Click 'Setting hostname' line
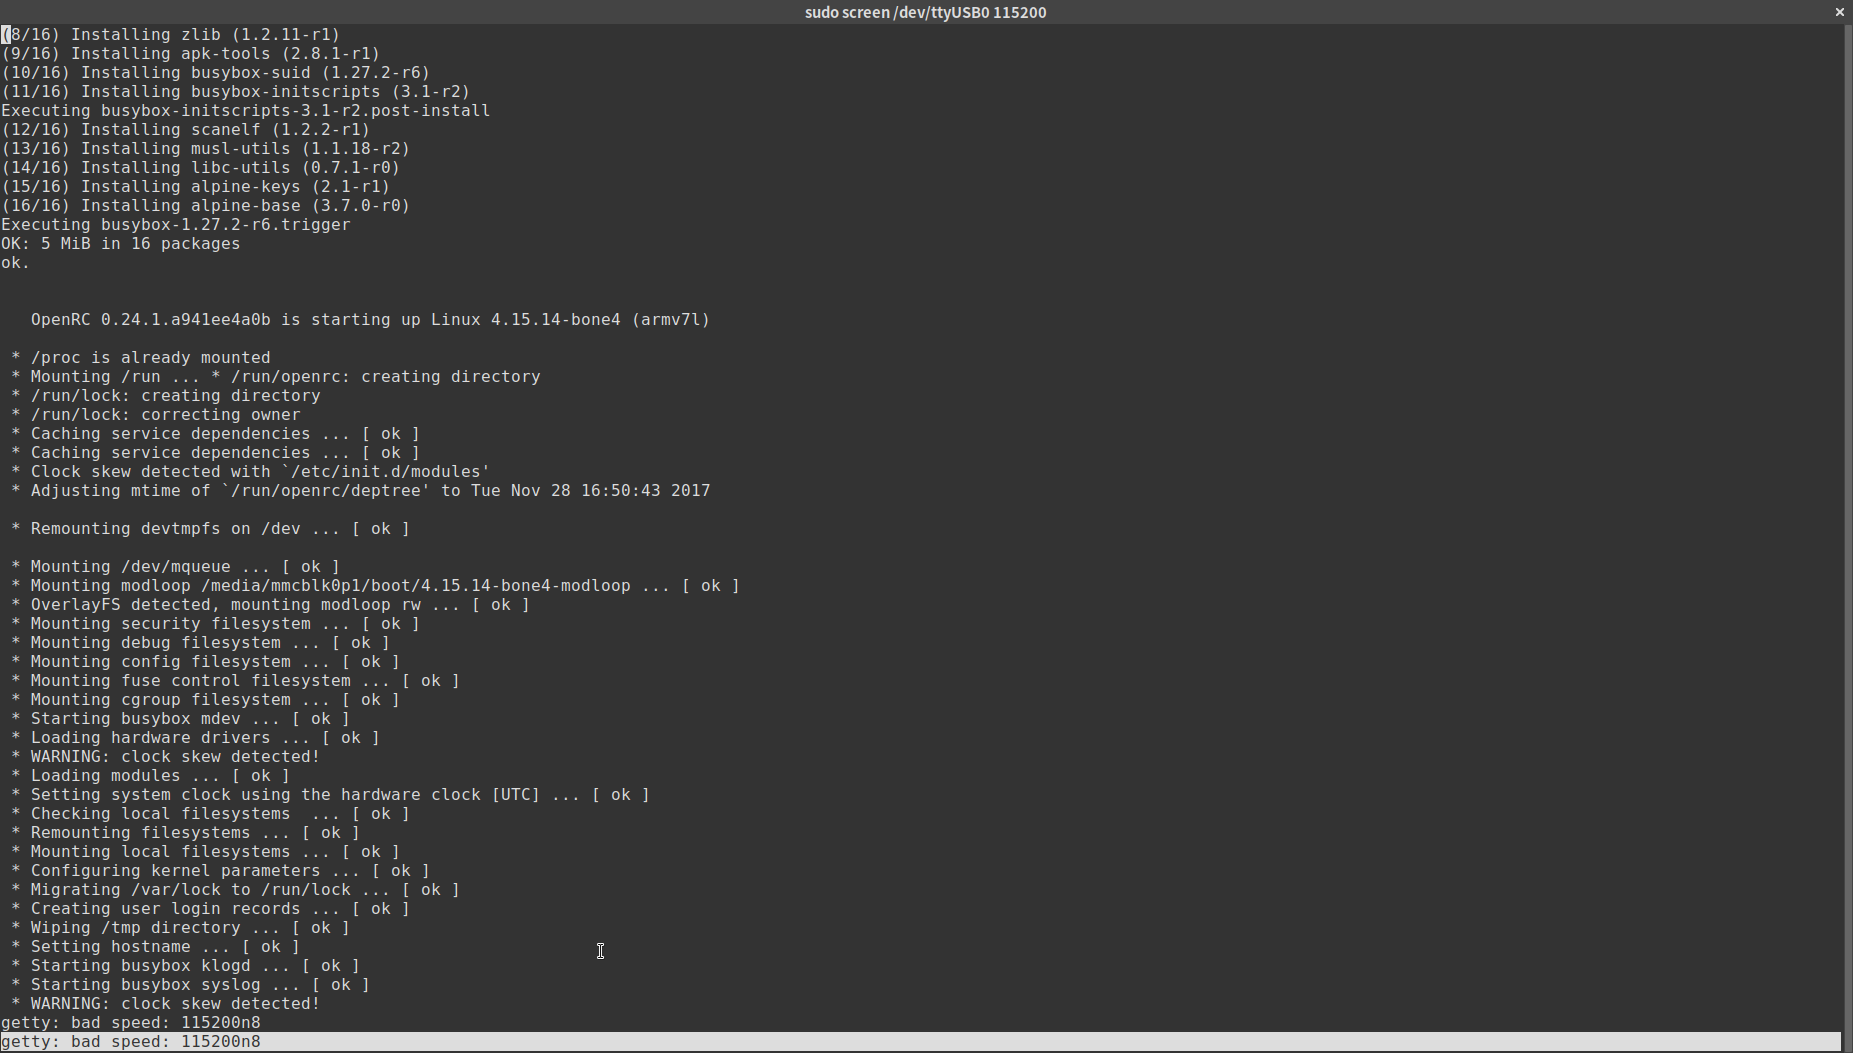This screenshot has width=1853, height=1053. (156, 946)
